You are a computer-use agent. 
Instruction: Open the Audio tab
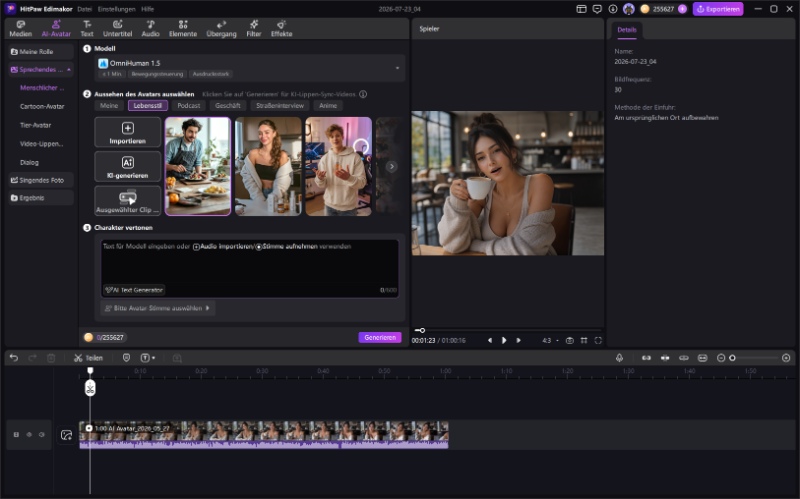[x=151, y=29]
